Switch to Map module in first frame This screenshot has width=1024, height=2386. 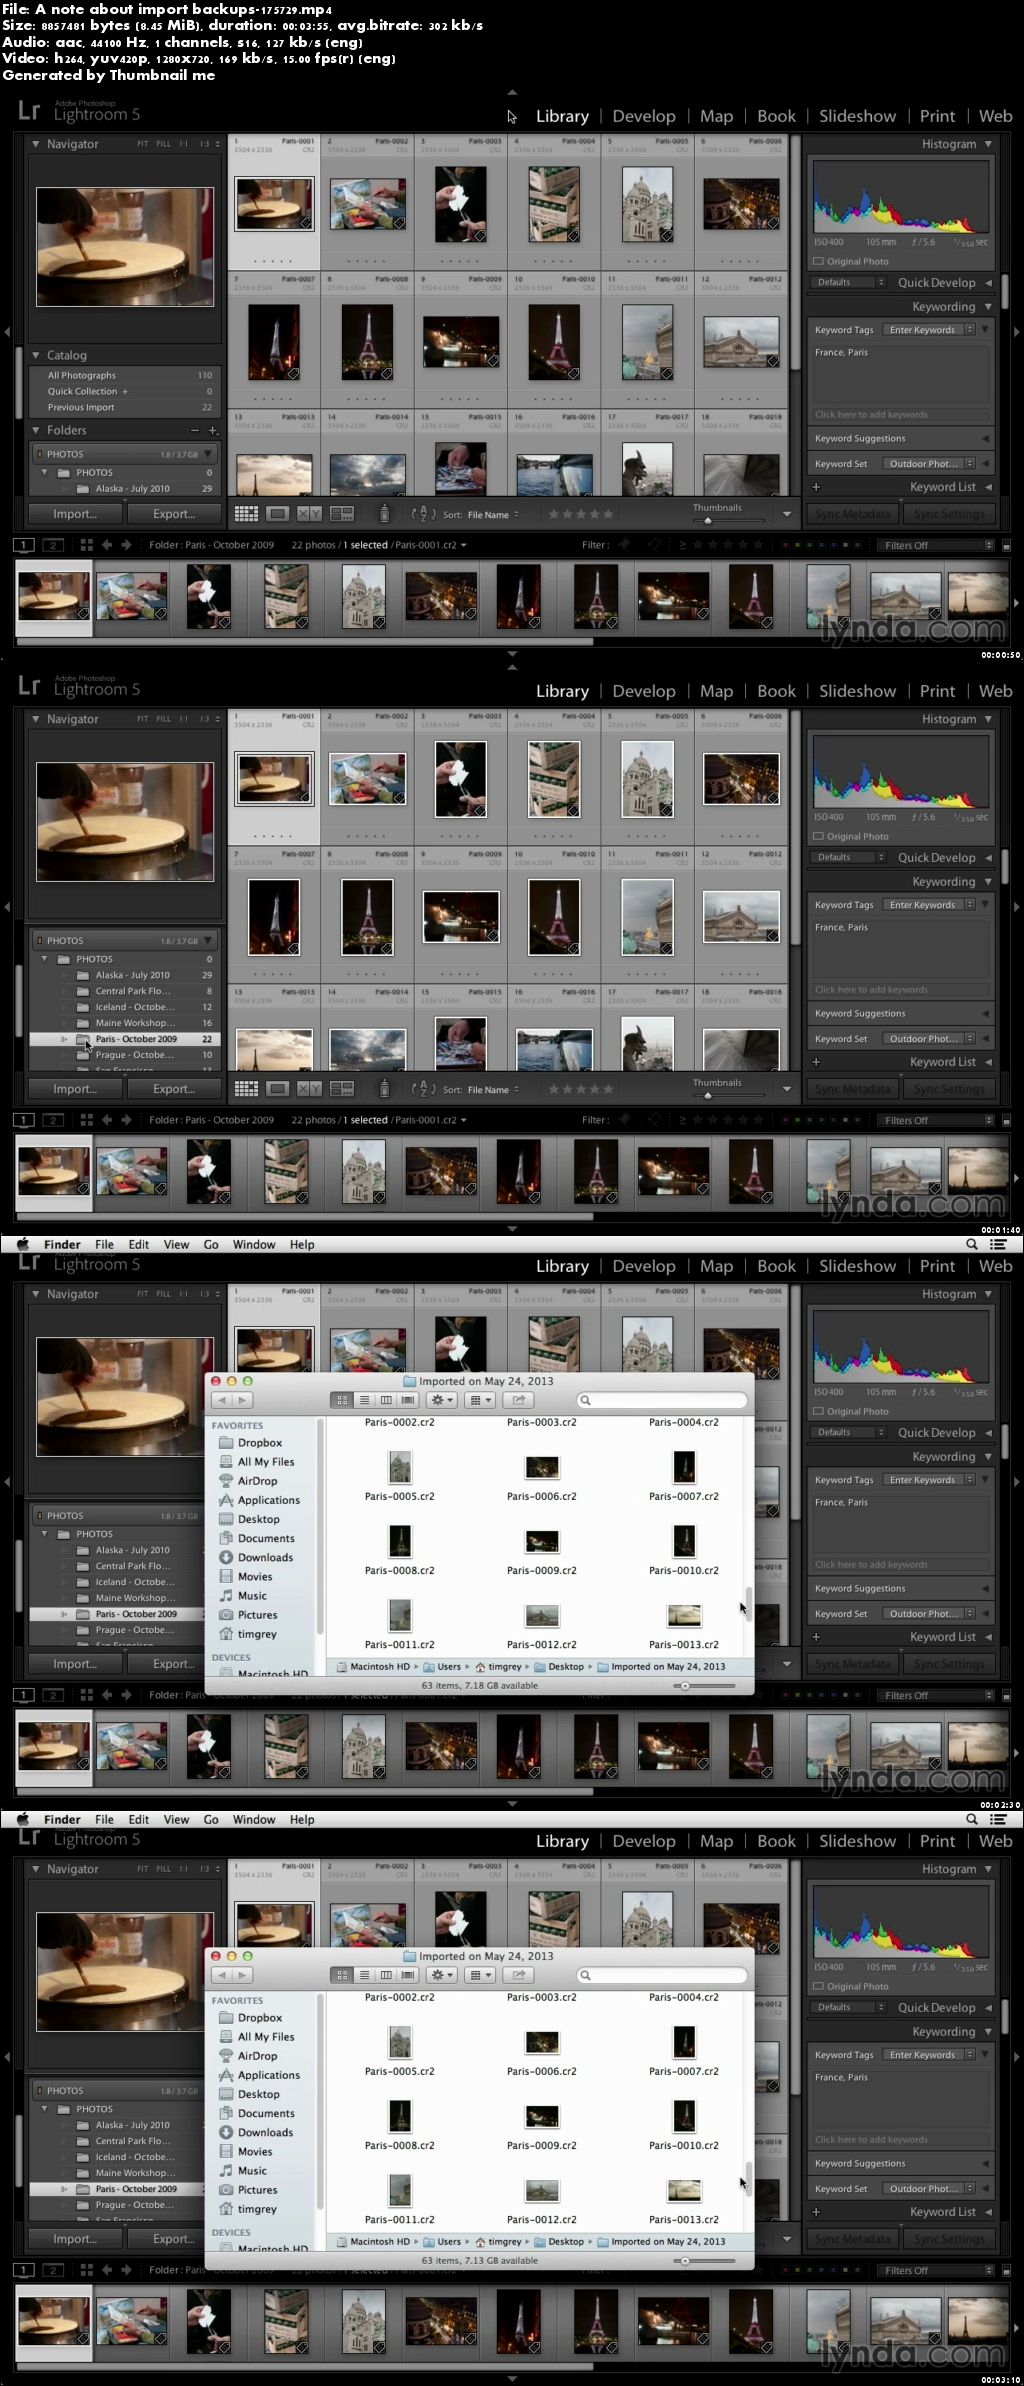pyautogui.click(x=716, y=116)
